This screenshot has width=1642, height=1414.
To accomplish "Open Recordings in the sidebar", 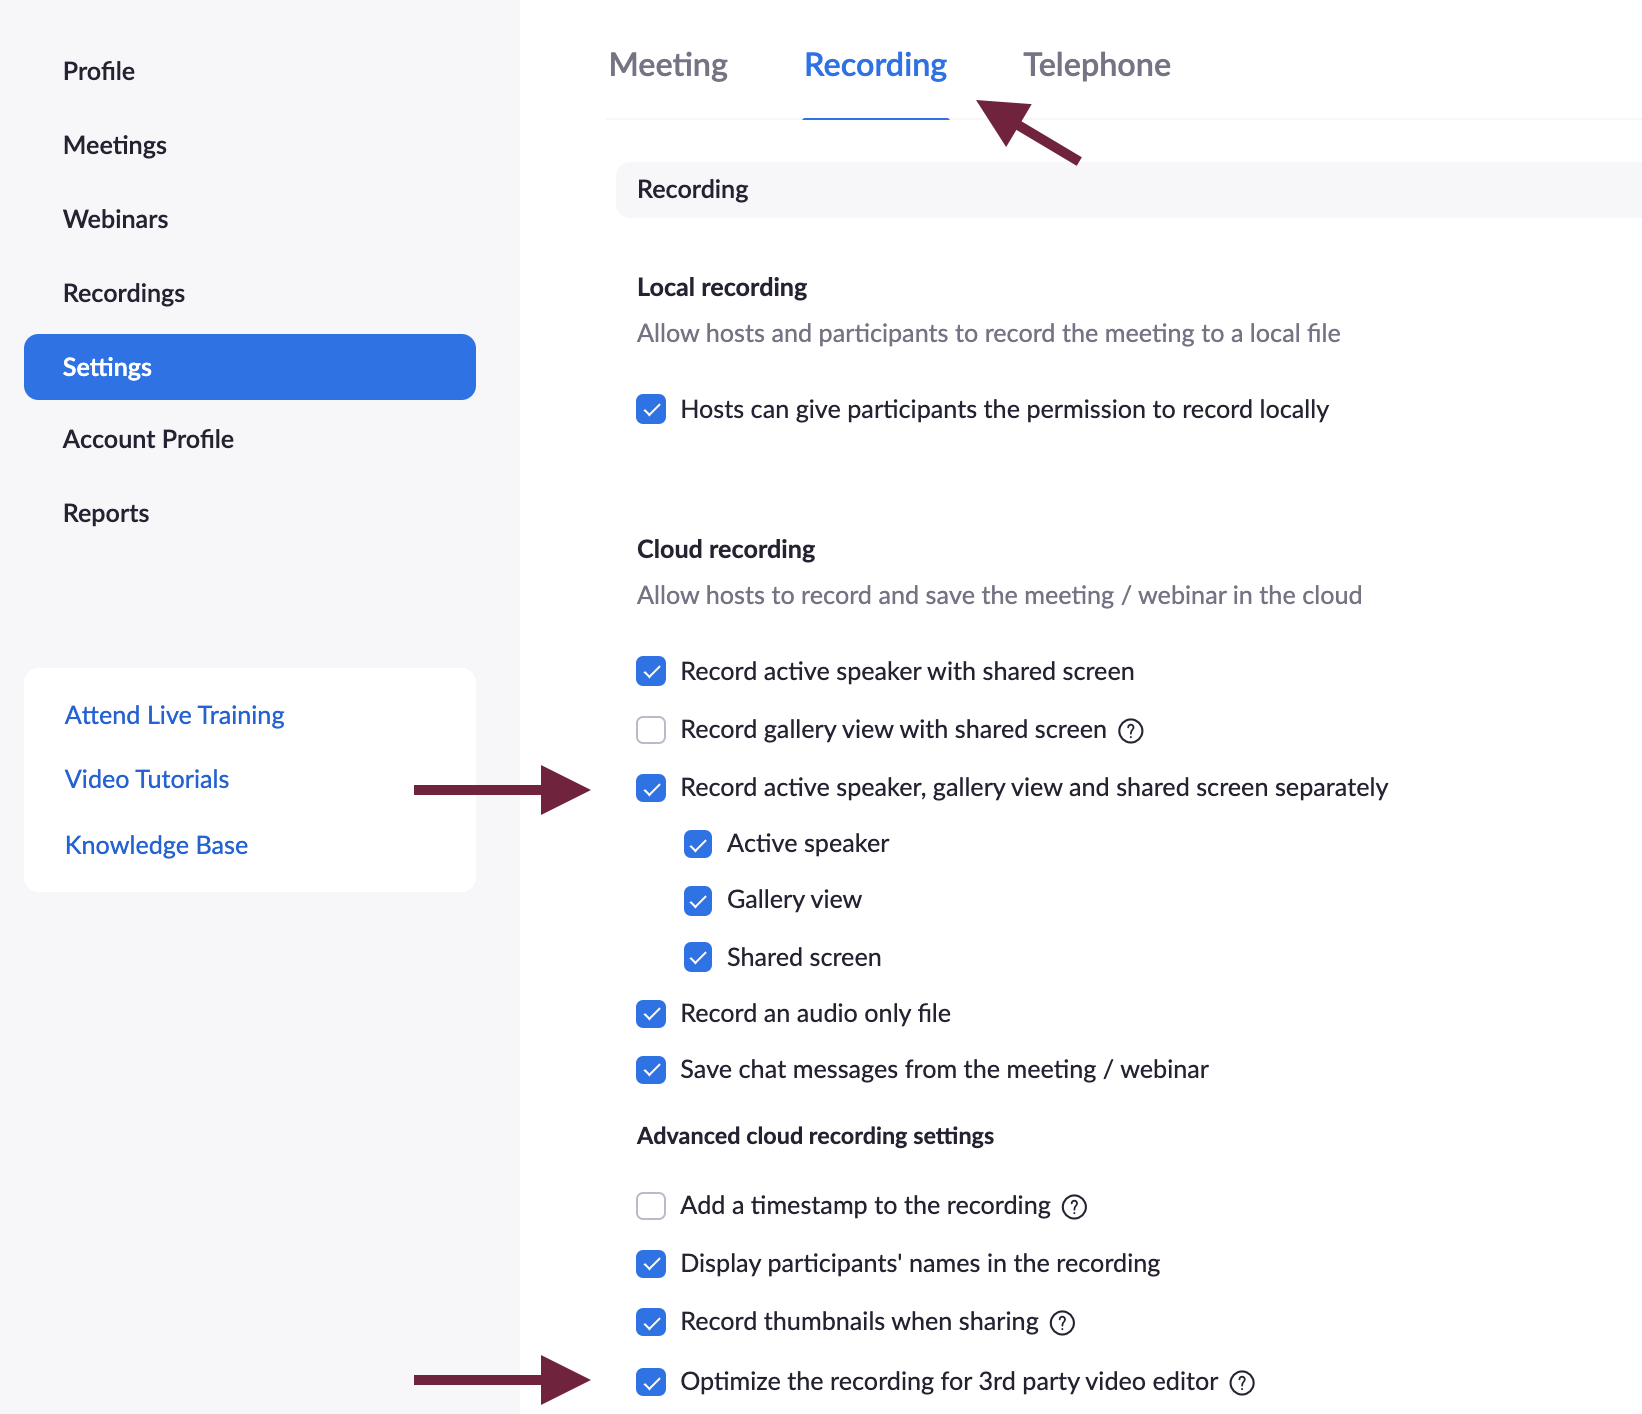I will [x=124, y=293].
